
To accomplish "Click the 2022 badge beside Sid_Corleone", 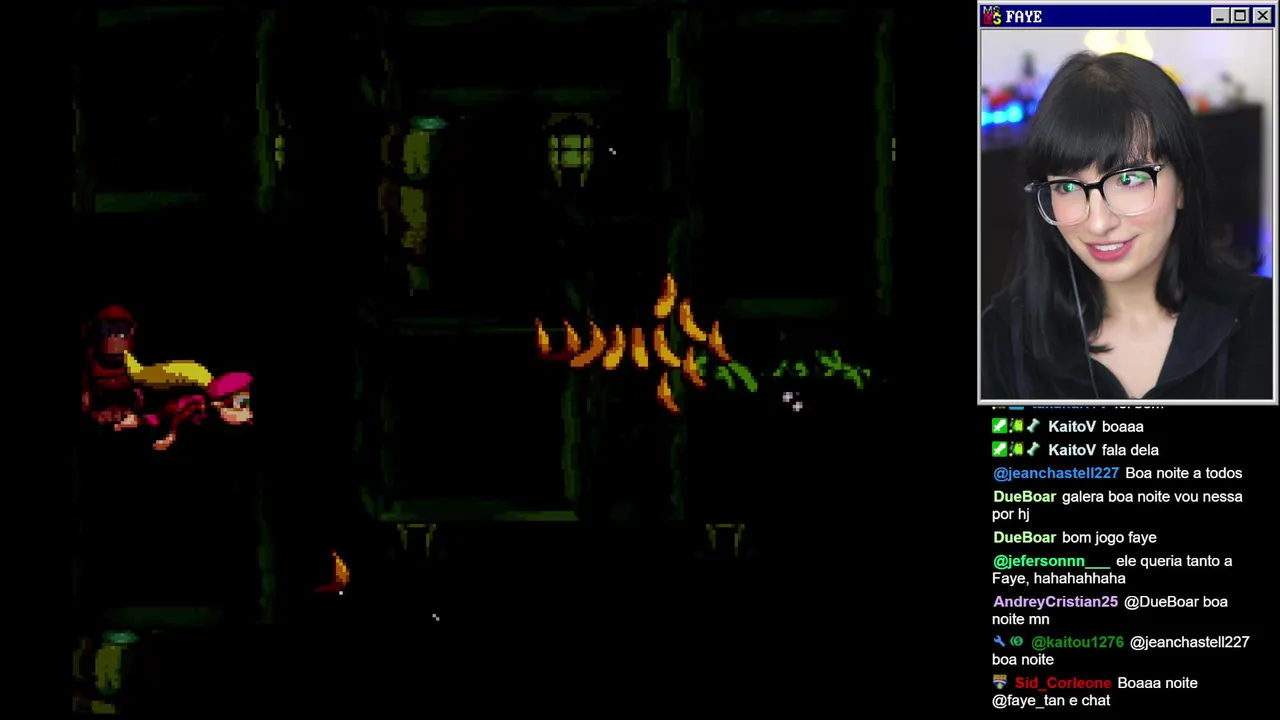I will point(1000,683).
